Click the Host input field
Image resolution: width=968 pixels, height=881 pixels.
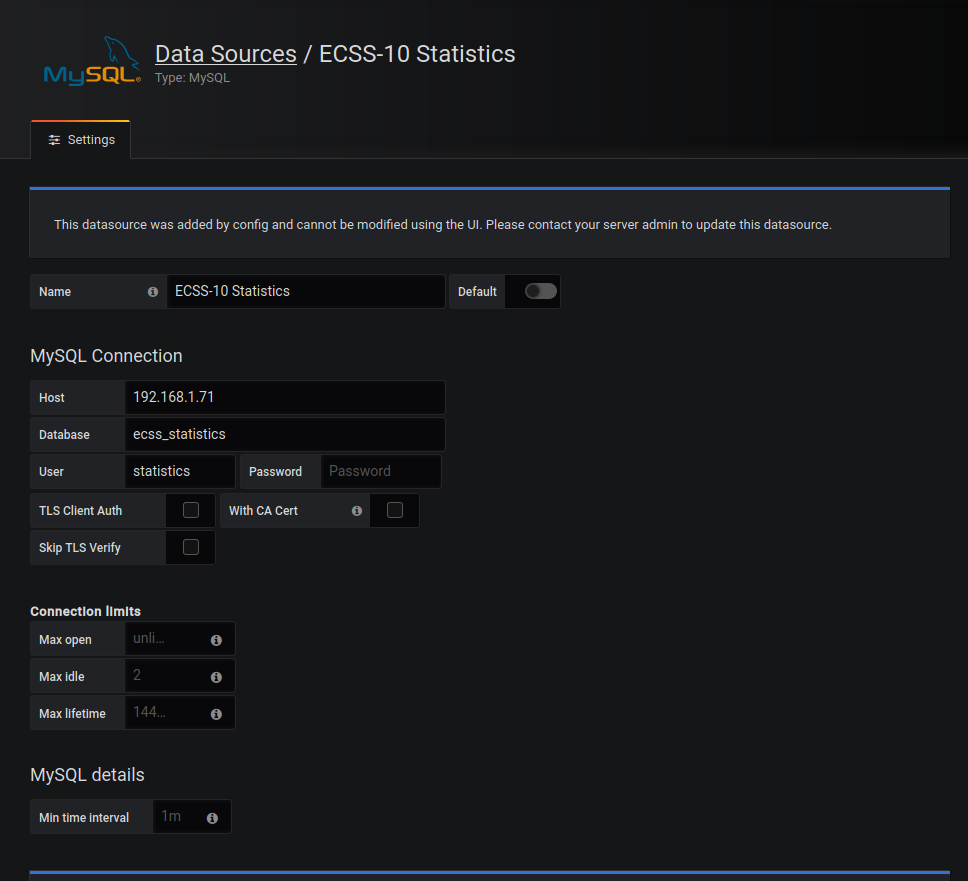pos(285,397)
